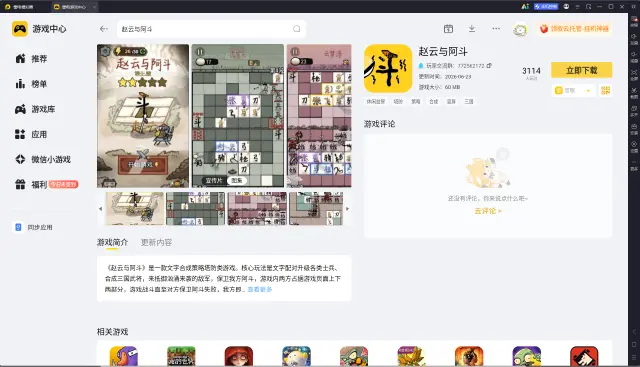Screen dimensions: 640x367
Task: Select the first screenshot thumbnail
Action: pos(135,209)
